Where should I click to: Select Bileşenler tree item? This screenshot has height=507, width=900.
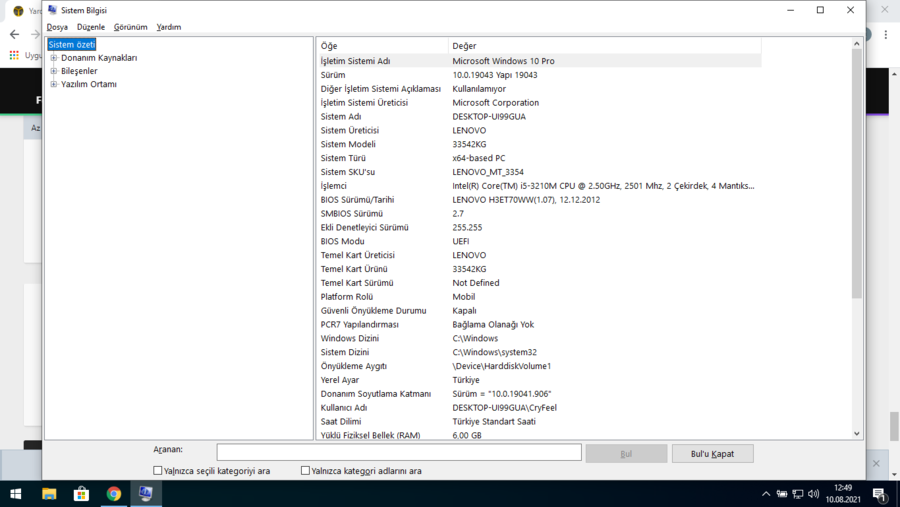coord(79,71)
